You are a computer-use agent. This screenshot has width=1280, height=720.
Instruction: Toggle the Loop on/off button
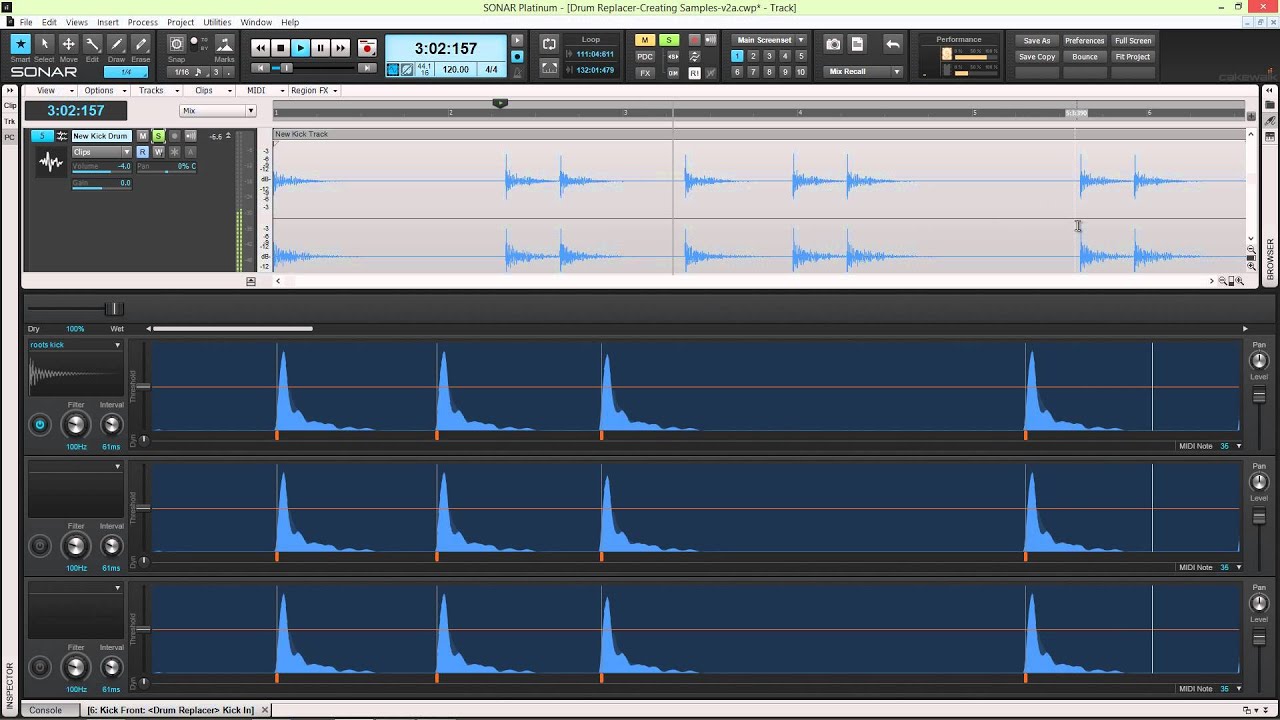(x=549, y=44)
